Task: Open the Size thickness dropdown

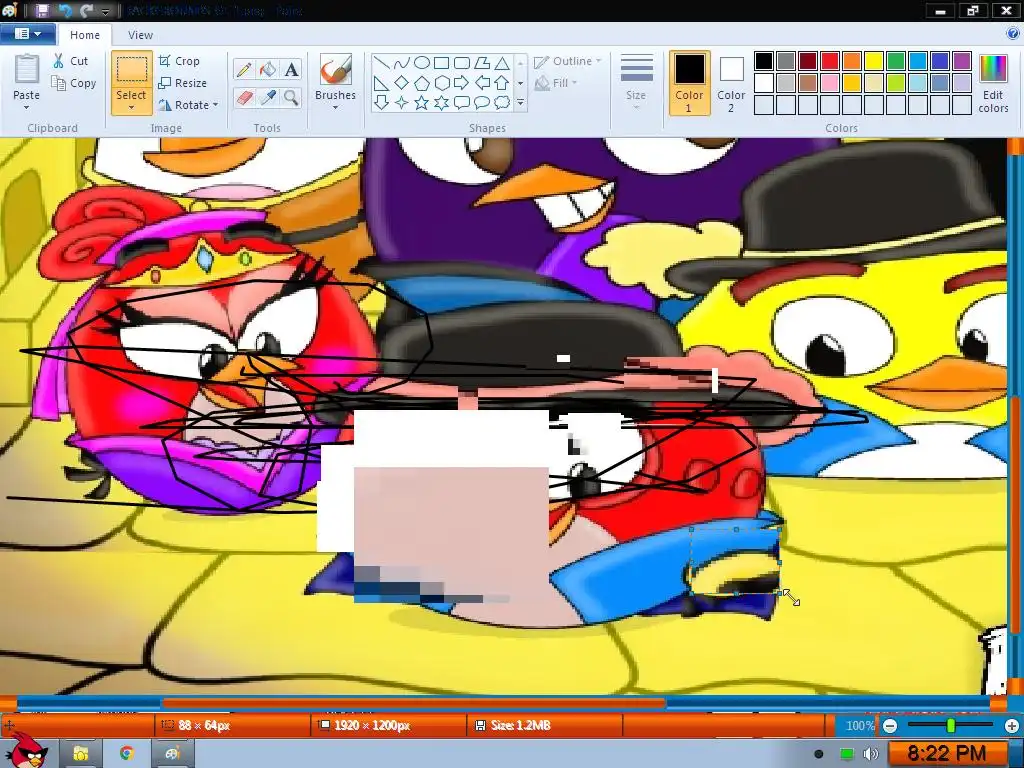Action: 637,82
